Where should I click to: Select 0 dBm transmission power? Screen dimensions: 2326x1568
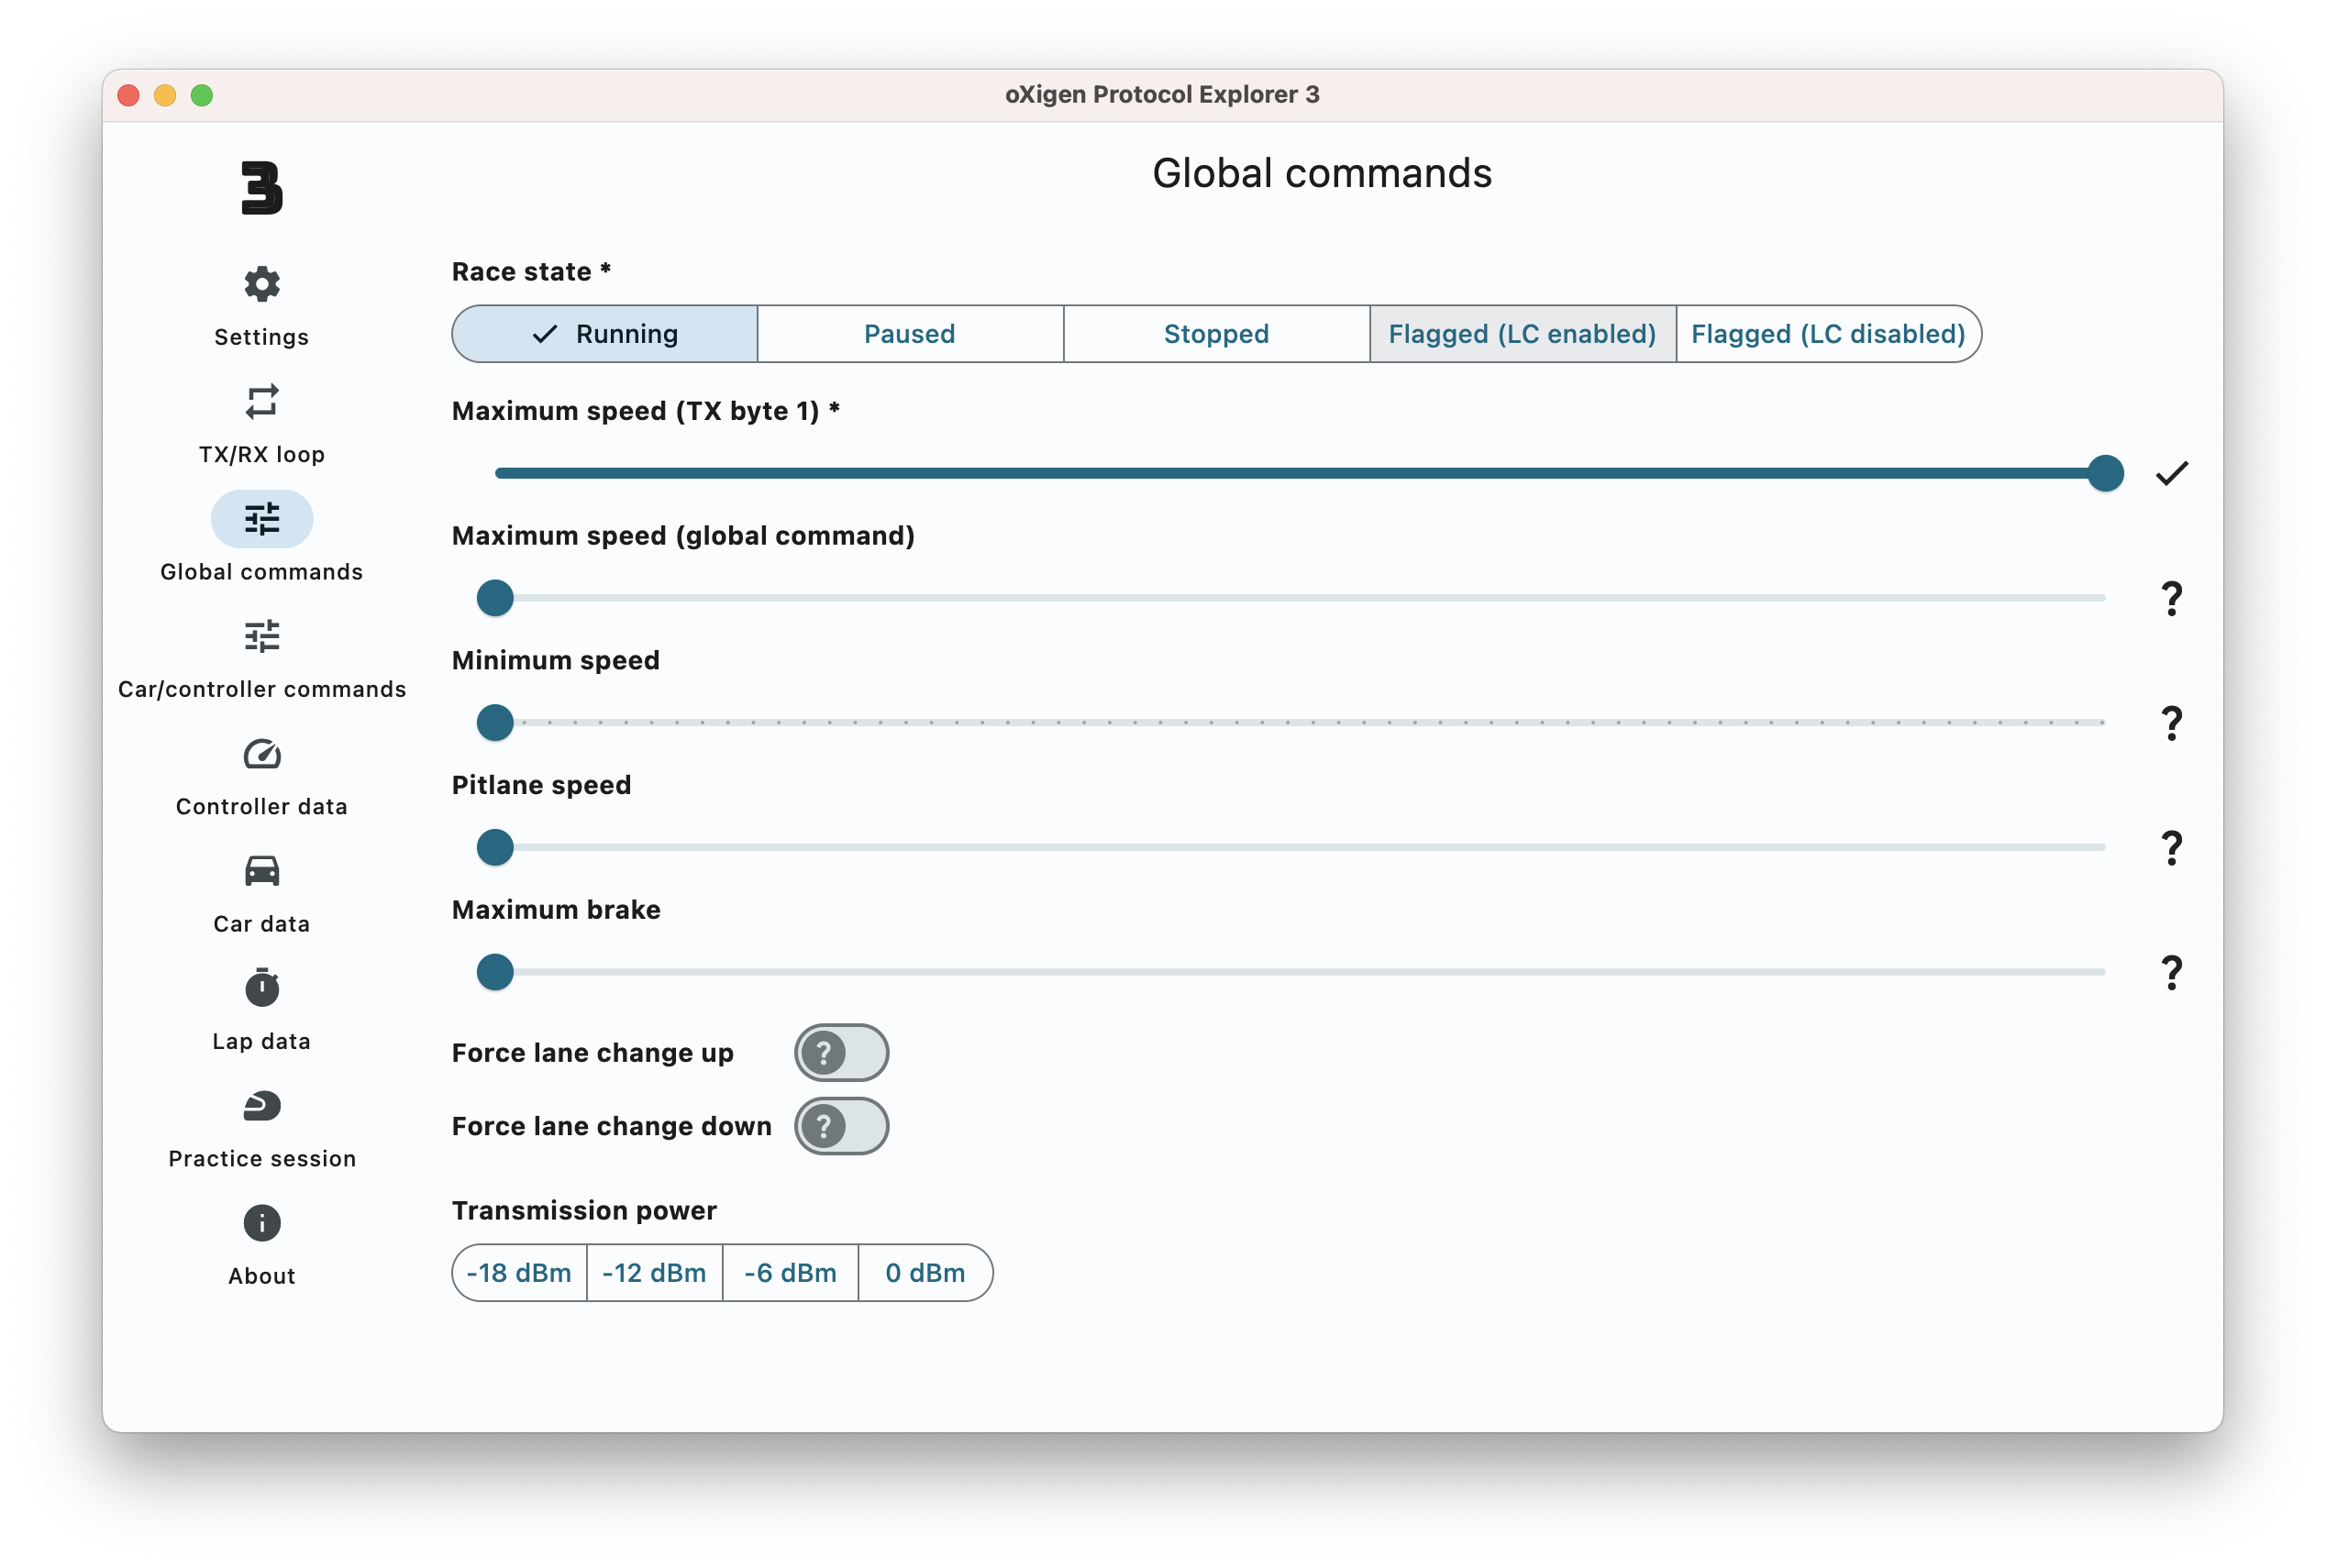924,1272
